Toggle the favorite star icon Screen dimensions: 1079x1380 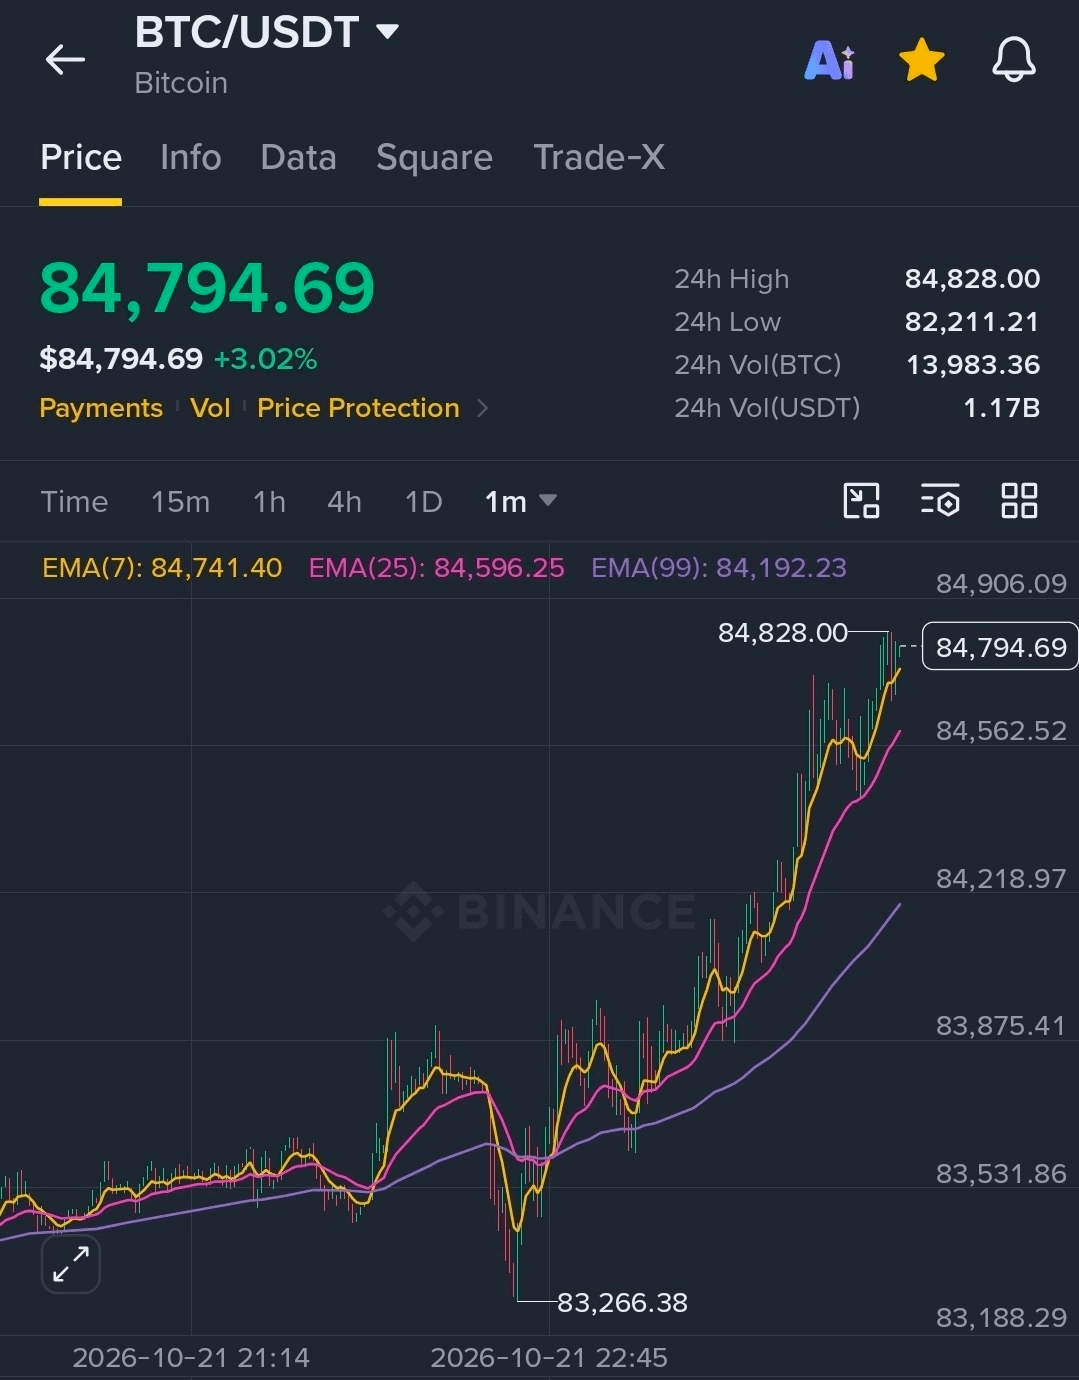[x=921, y=60]
